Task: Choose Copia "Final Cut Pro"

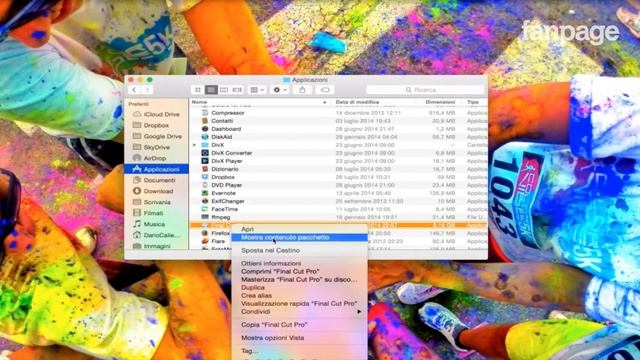Action: (299, 325)
